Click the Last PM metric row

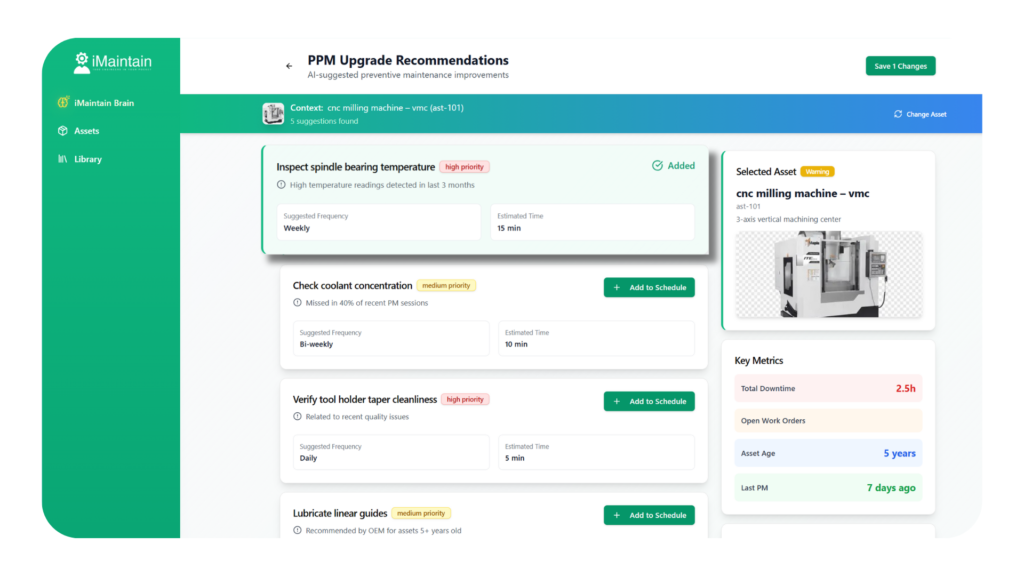pos(828,488)
